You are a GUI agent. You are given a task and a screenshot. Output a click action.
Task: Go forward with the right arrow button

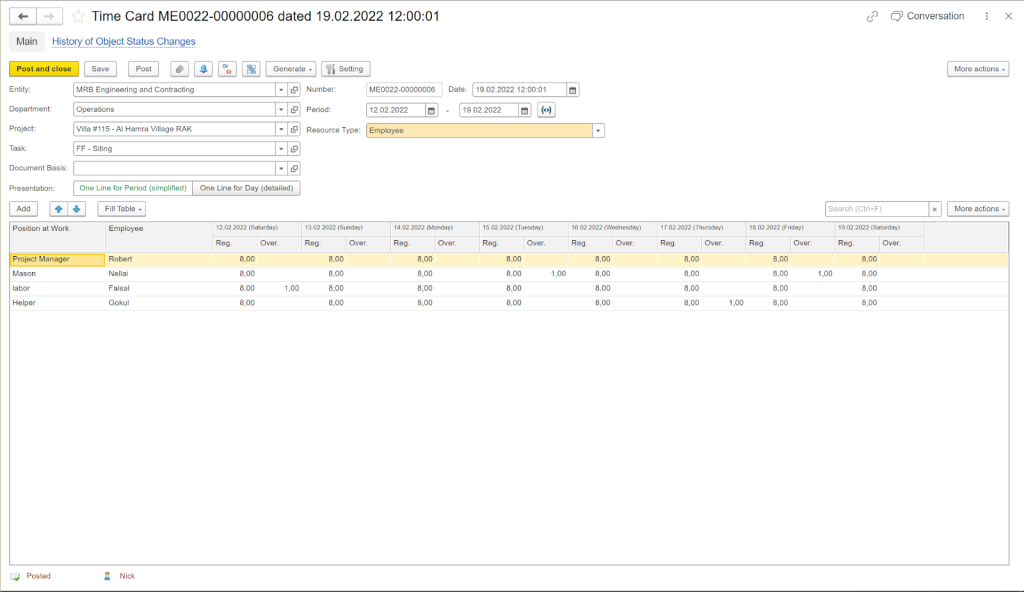coord(50,16)
